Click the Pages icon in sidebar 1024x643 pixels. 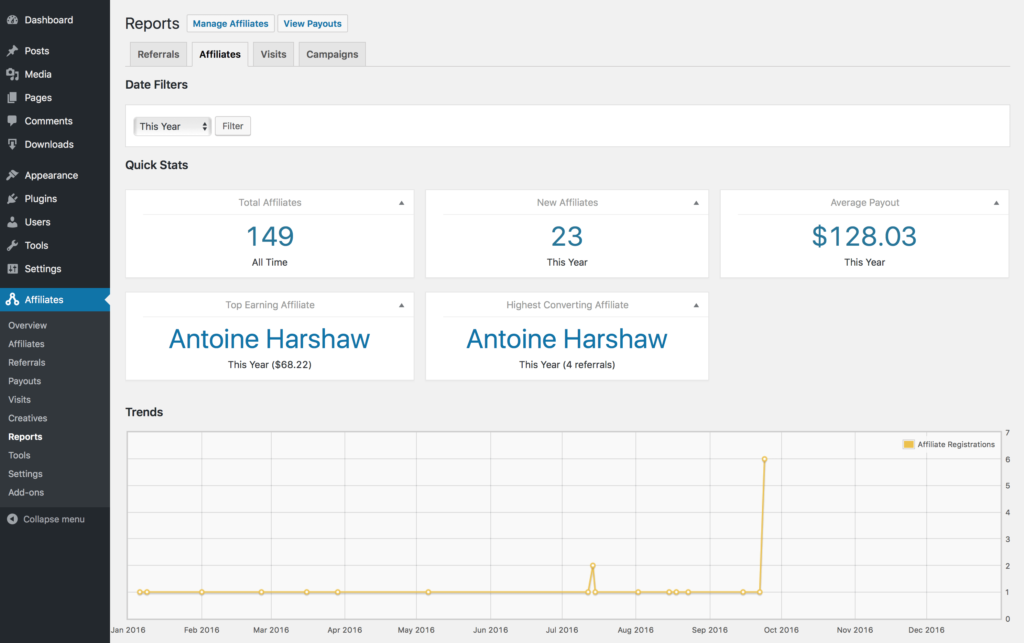click(x=12, y=98)
